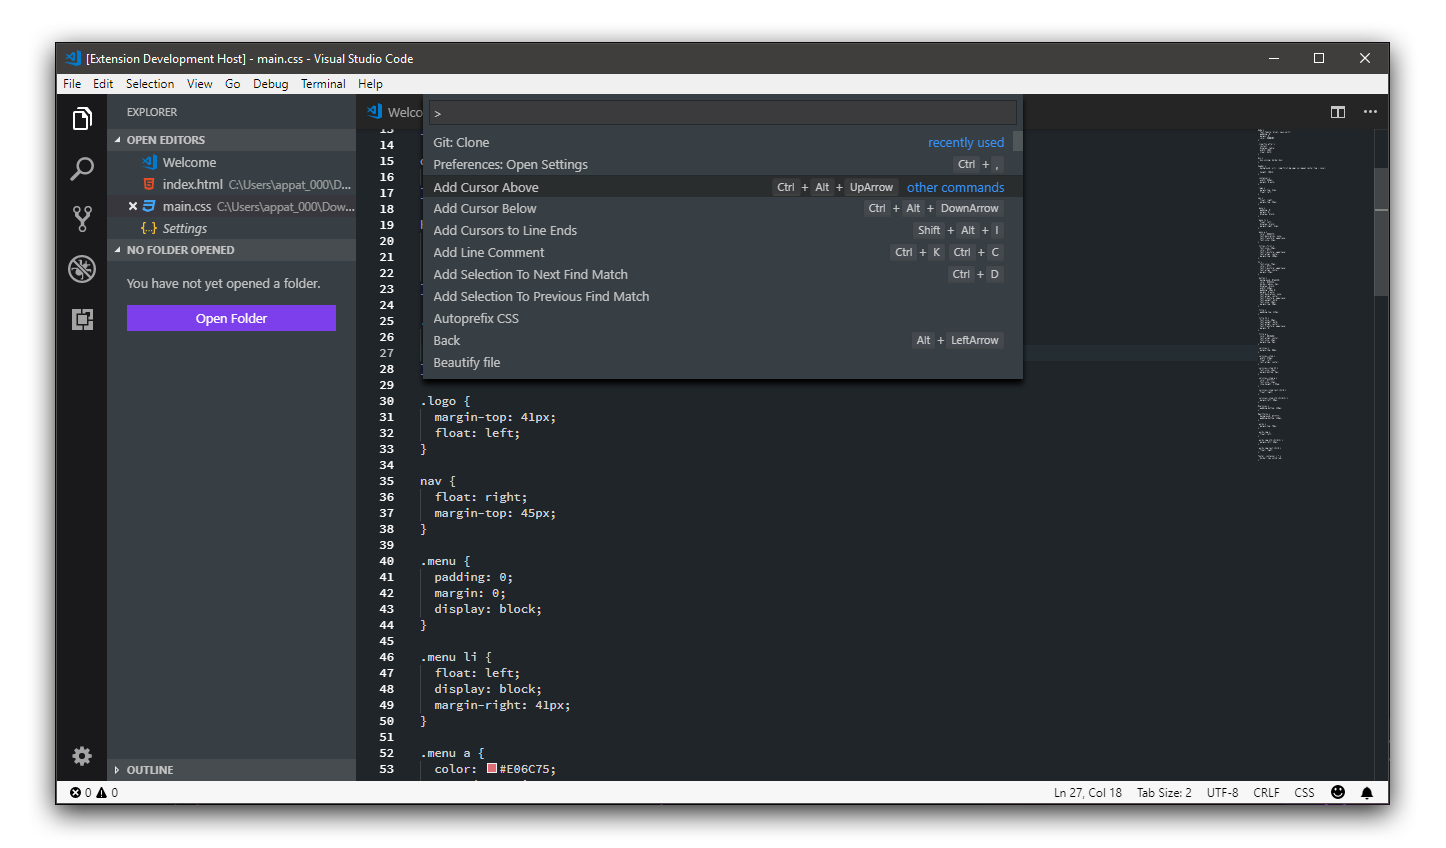Viewport: 1446px width, 848px height.
Task: Click the Open Folder button
Action: pyautogui.click(x=231, y=318)
